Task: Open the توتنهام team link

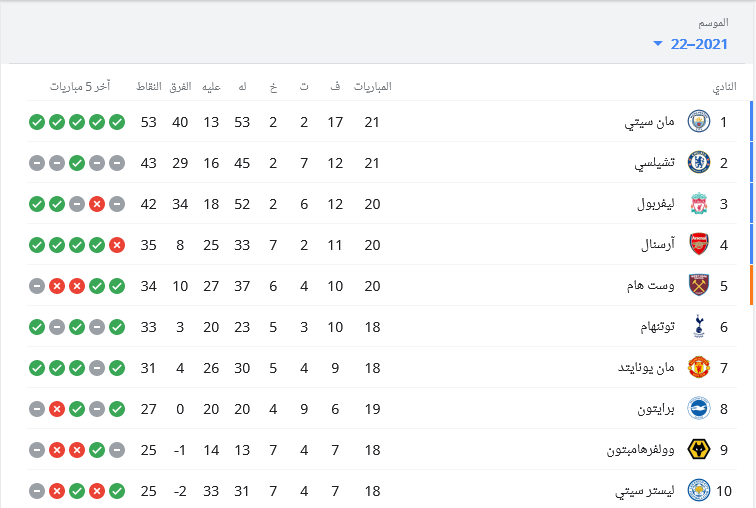Action: (657, 327)
